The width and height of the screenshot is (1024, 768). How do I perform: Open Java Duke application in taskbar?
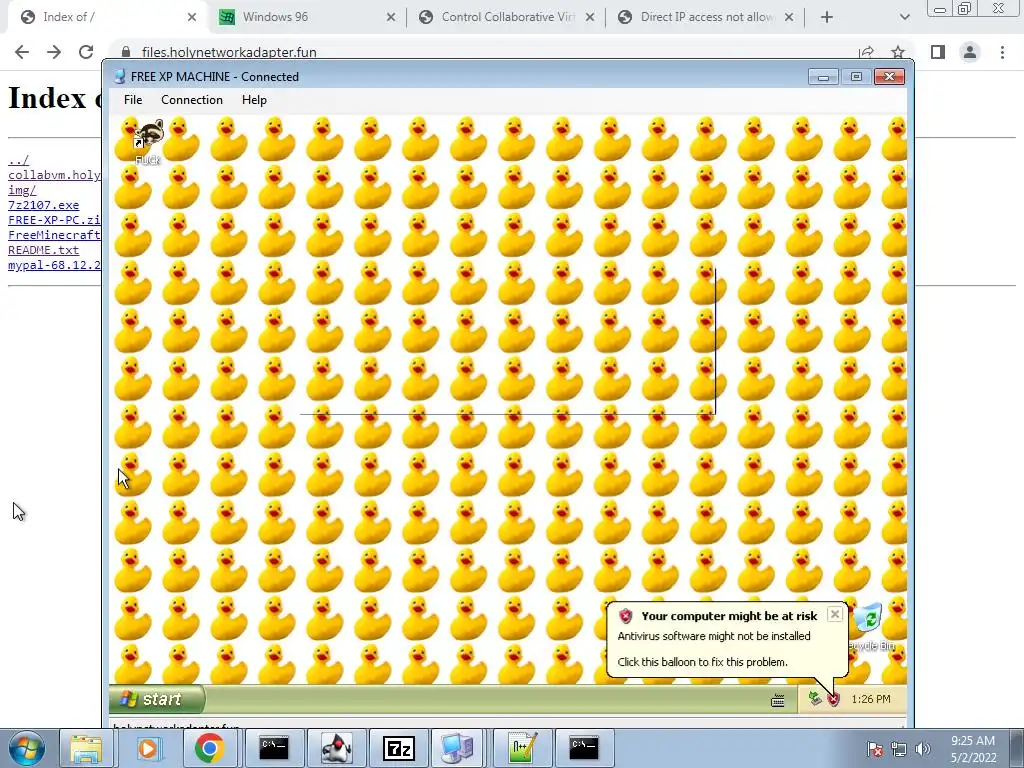336,748
